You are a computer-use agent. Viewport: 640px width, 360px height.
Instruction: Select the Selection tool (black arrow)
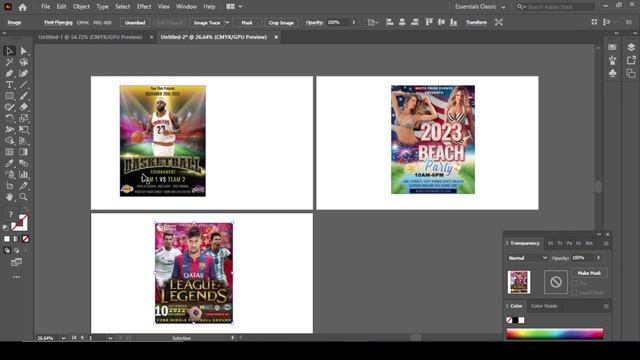pos(9,51)
